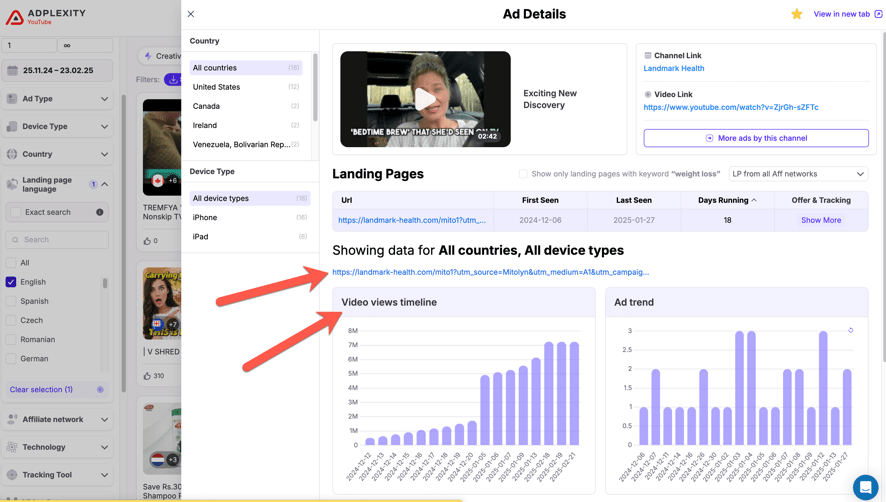The width and height of the screenshot is (886, 502).
Task: Select All device types option
Action: tap(249, 198)
